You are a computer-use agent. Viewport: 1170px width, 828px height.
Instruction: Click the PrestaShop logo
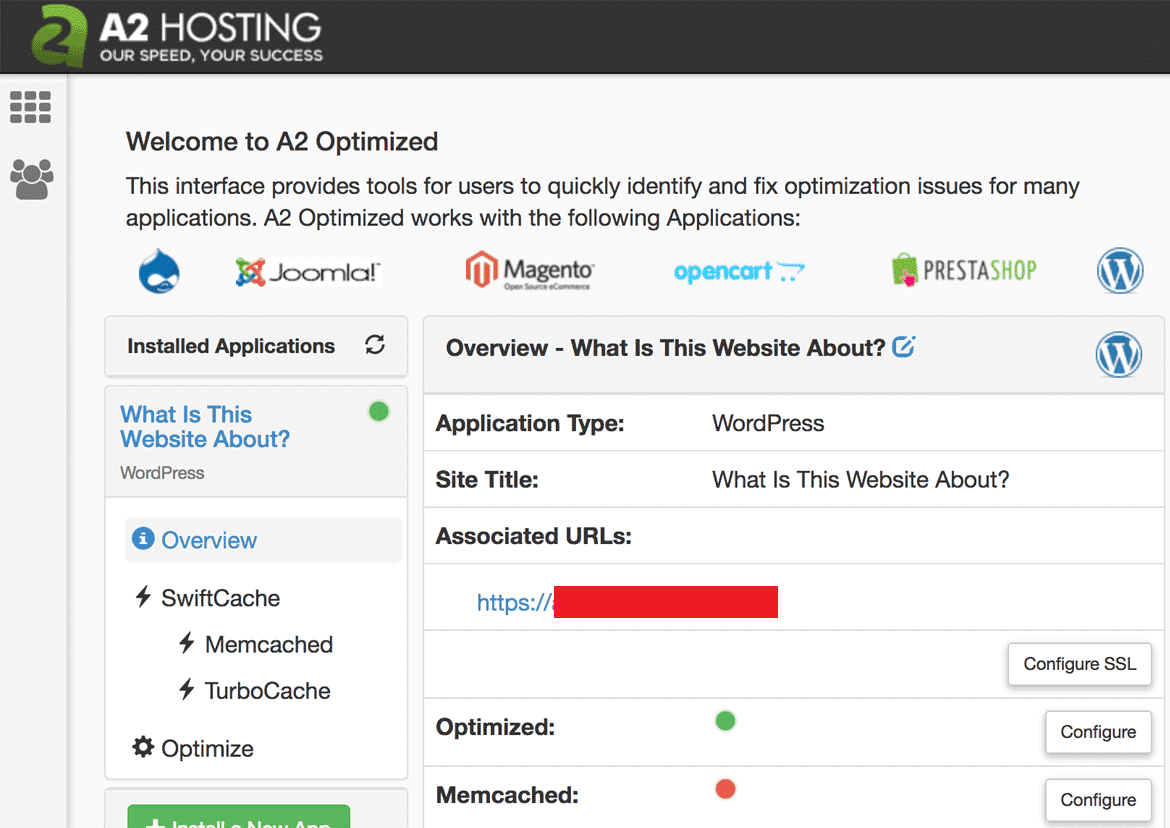point(964,270)
